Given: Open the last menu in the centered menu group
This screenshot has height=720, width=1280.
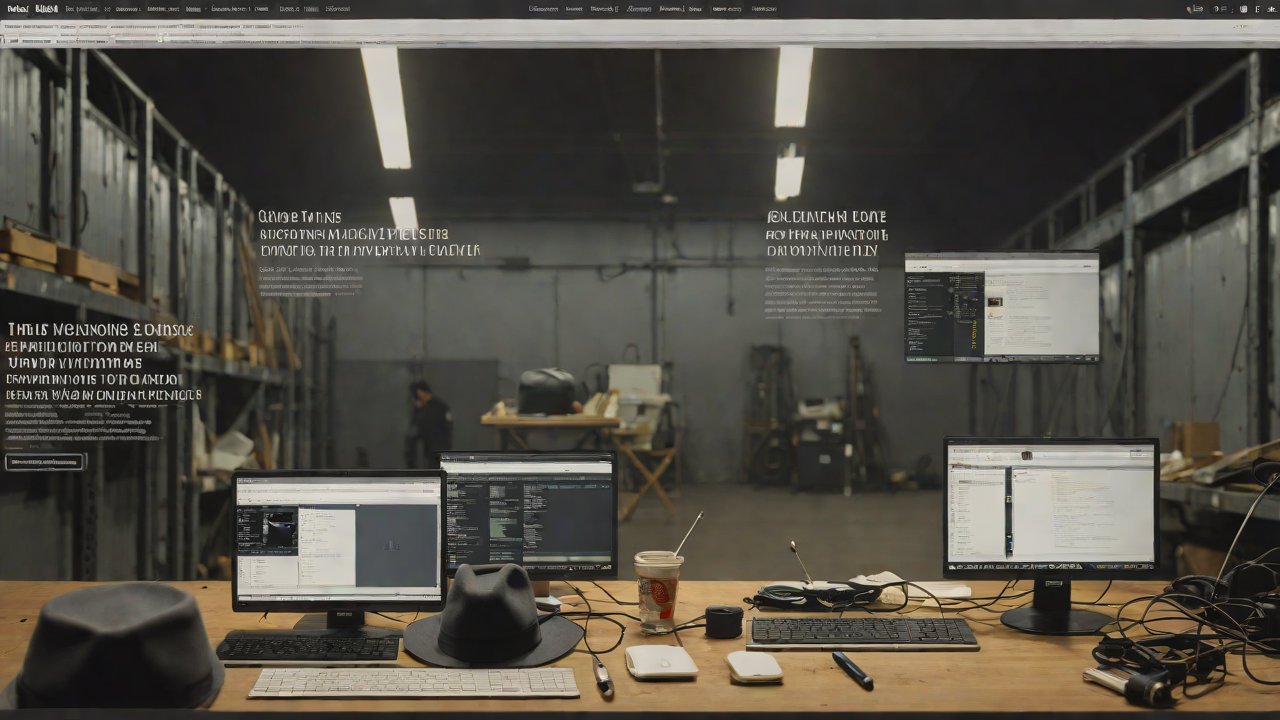Looking at the screenshot, I should click(x=763, y=9).
